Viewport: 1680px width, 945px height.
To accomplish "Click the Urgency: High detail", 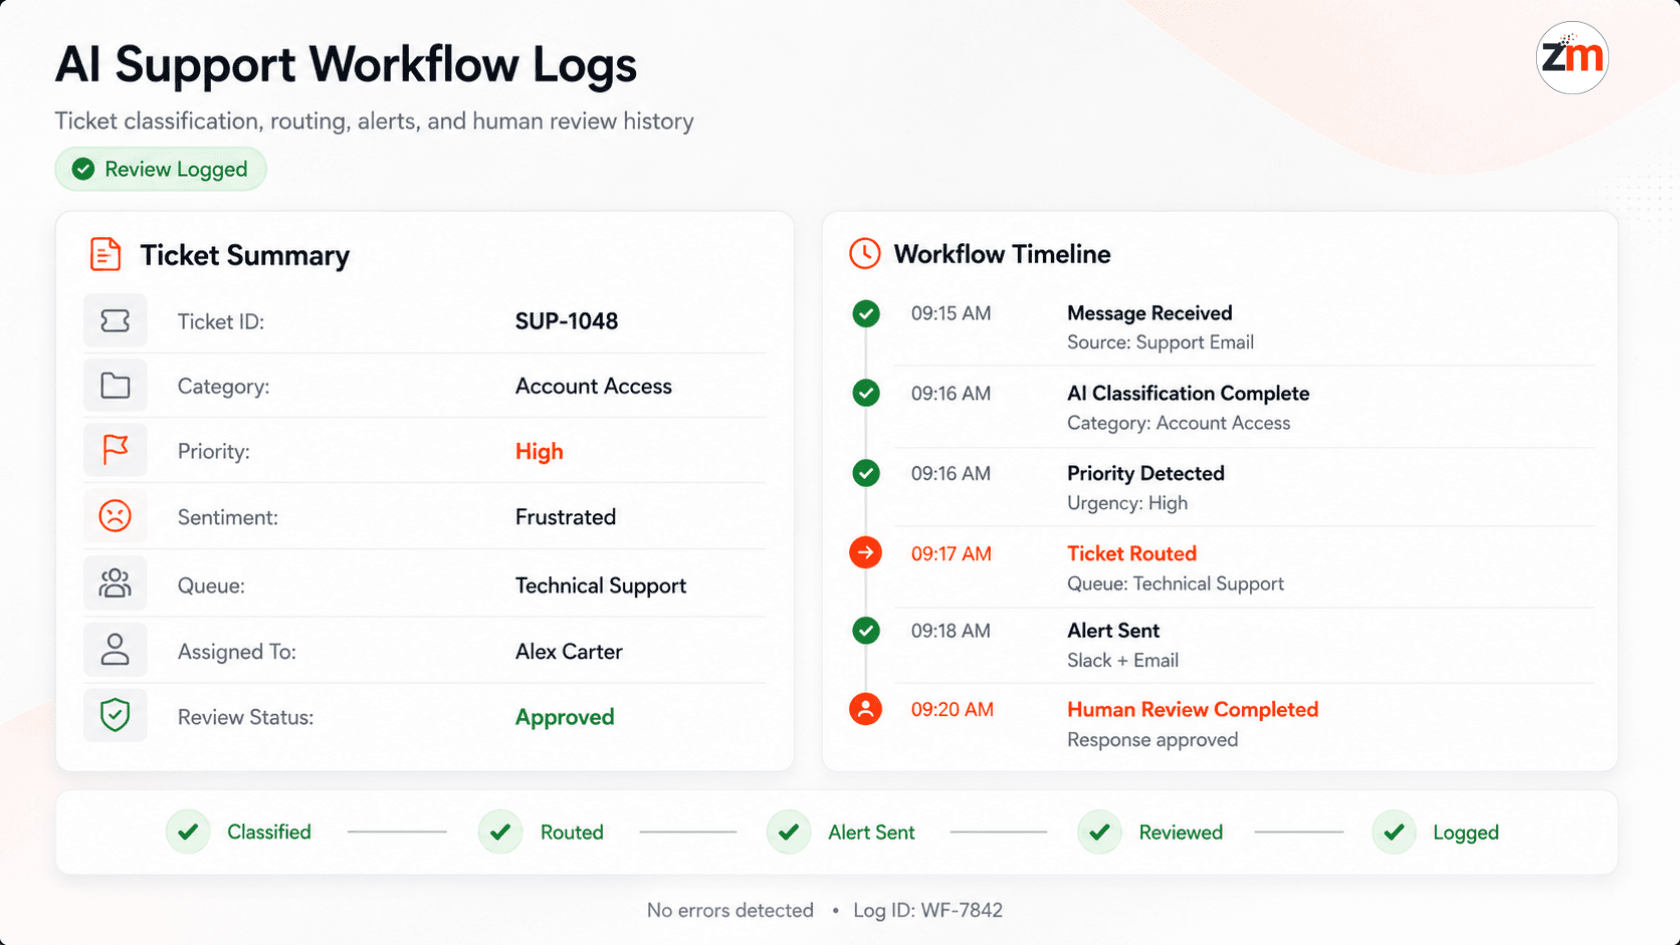I will pyautogui.click(x=1127, y=503).
